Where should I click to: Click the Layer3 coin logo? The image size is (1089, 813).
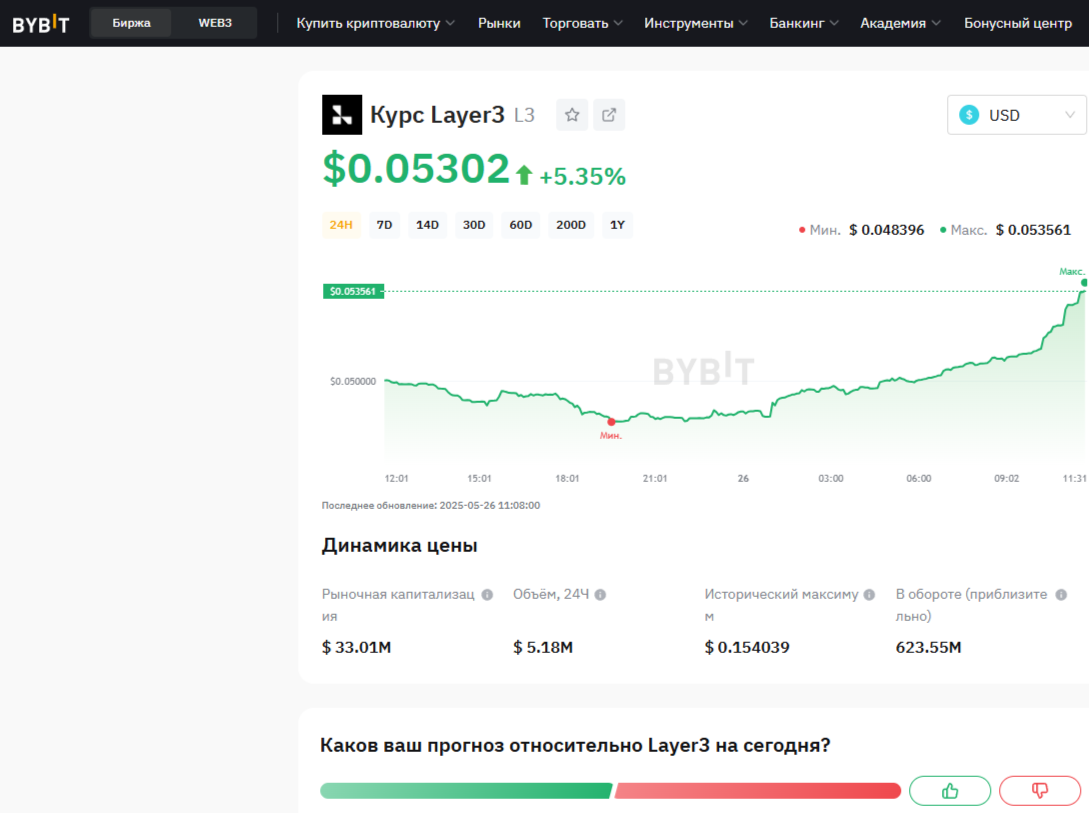click(342, 115)
